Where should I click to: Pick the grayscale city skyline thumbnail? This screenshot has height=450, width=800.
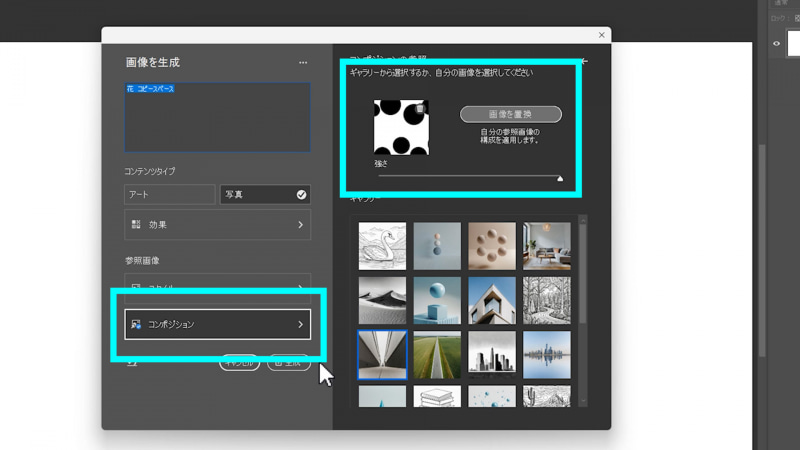click(492, 355)
